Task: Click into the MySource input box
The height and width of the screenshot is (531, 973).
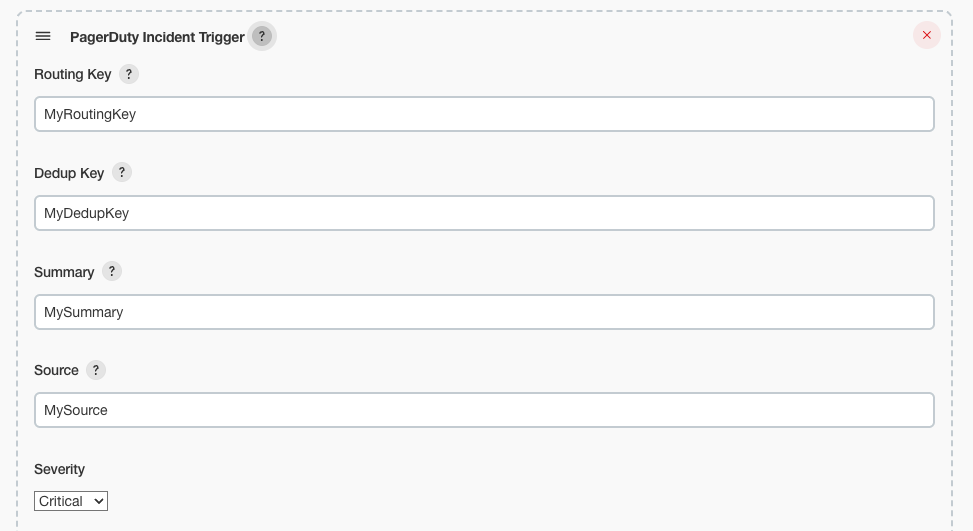Action: (484, 410)
